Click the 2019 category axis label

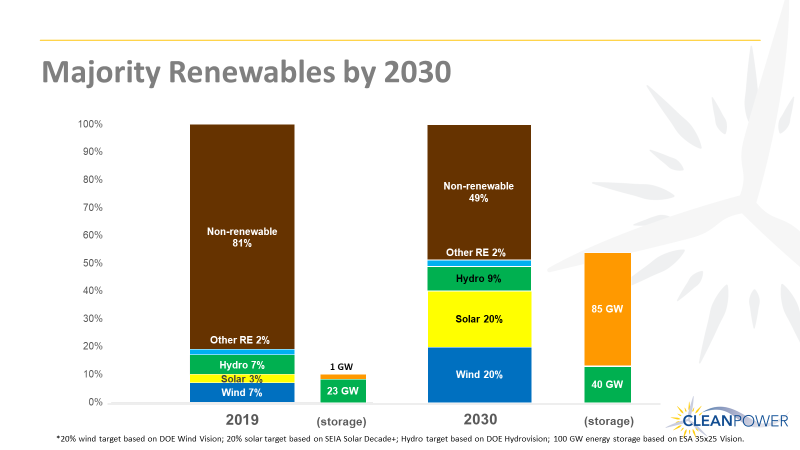pyautogui.click(x=242, y=419)
